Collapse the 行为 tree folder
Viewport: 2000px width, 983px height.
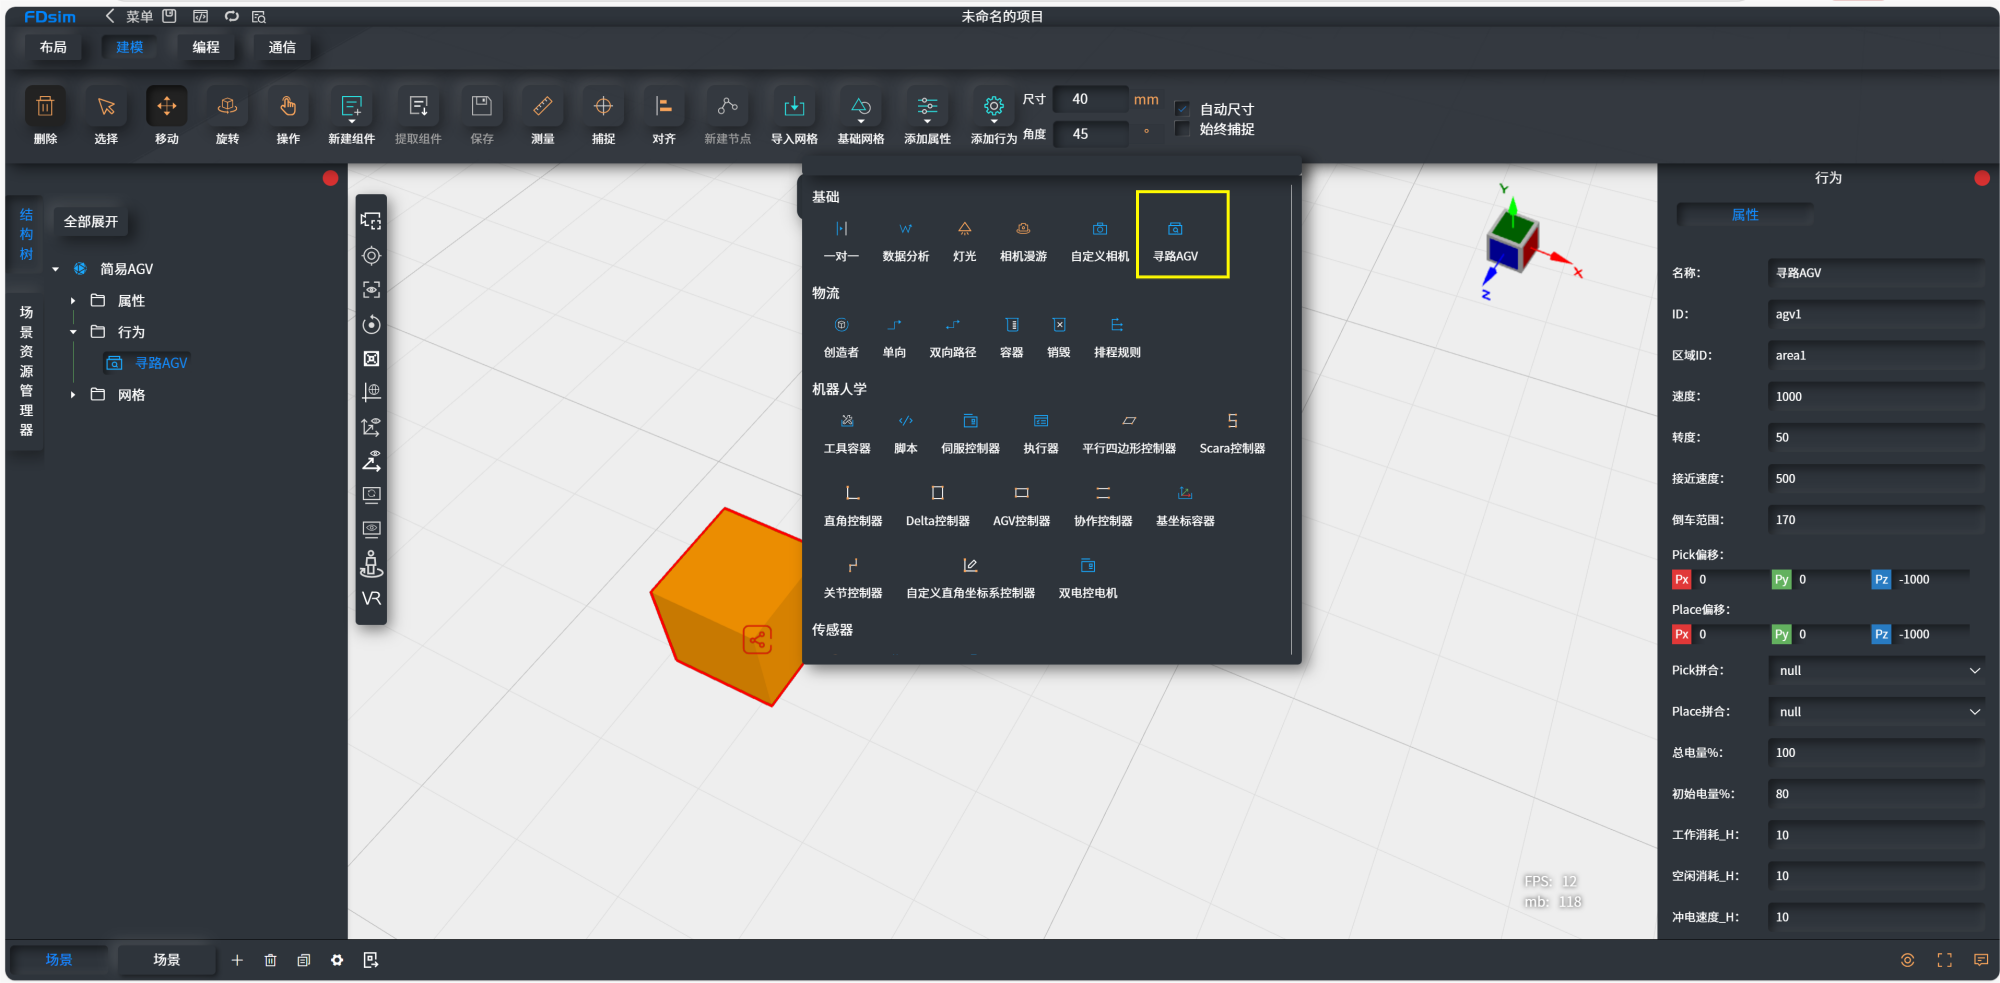pos(73,332)
